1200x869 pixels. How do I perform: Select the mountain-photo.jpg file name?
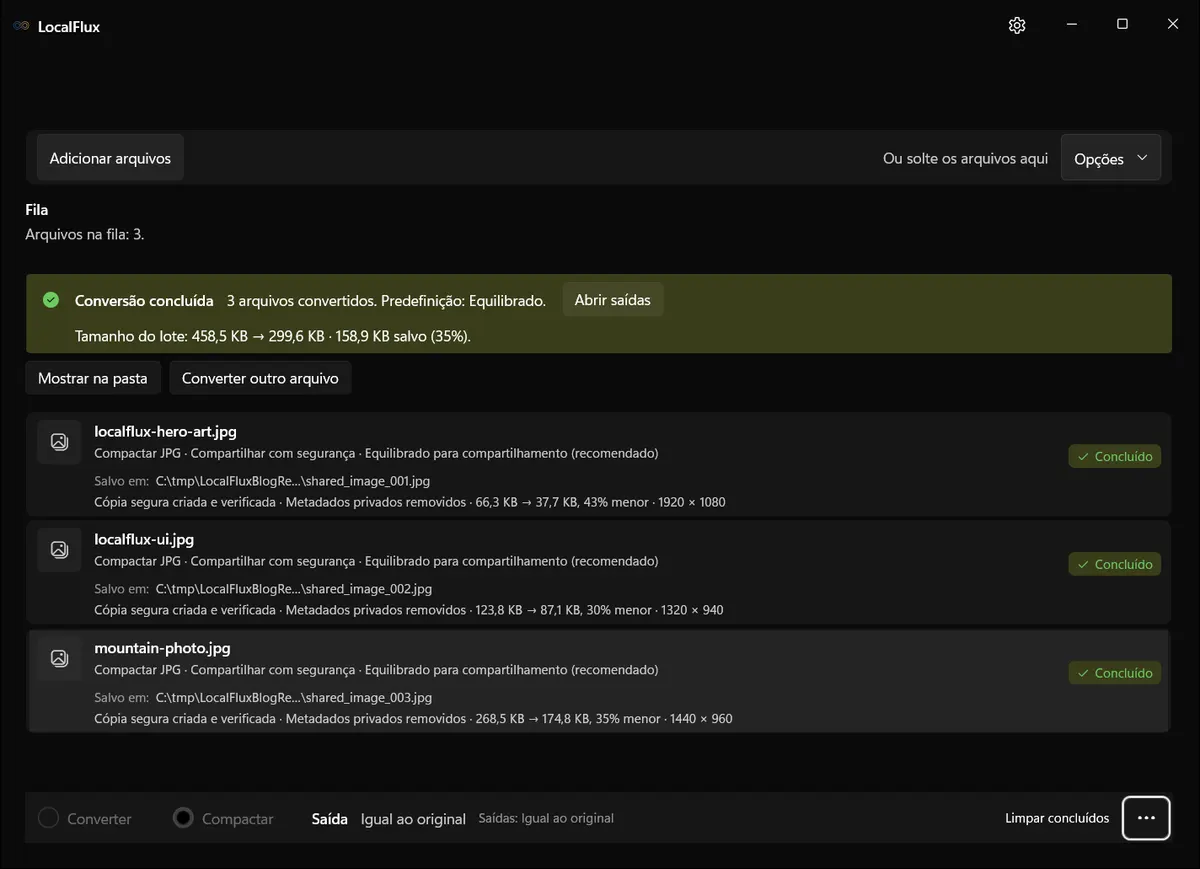tap(162, 648)
